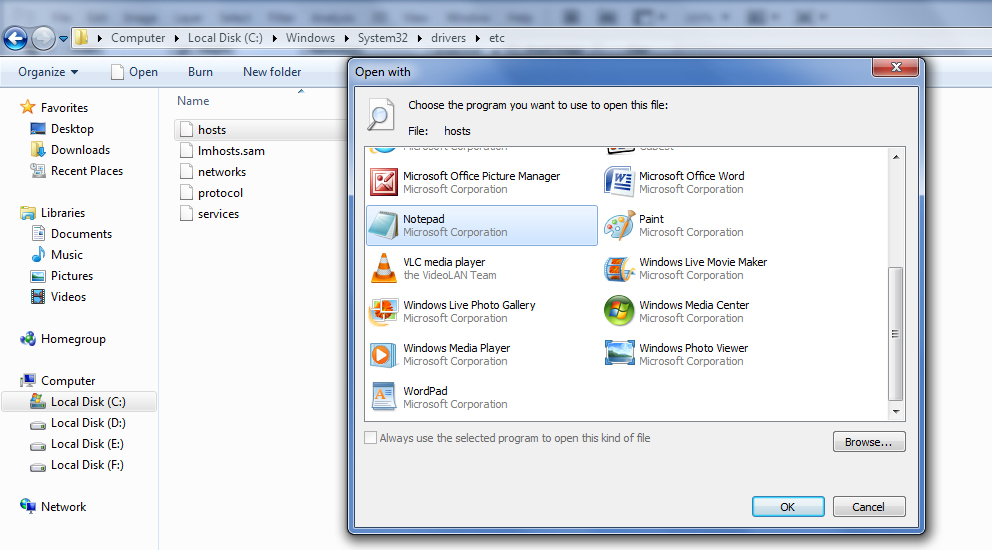This screenshot has height=550, width=992.
Task: Navigate to System32 in address bar
Action: [x=383, y=38]
